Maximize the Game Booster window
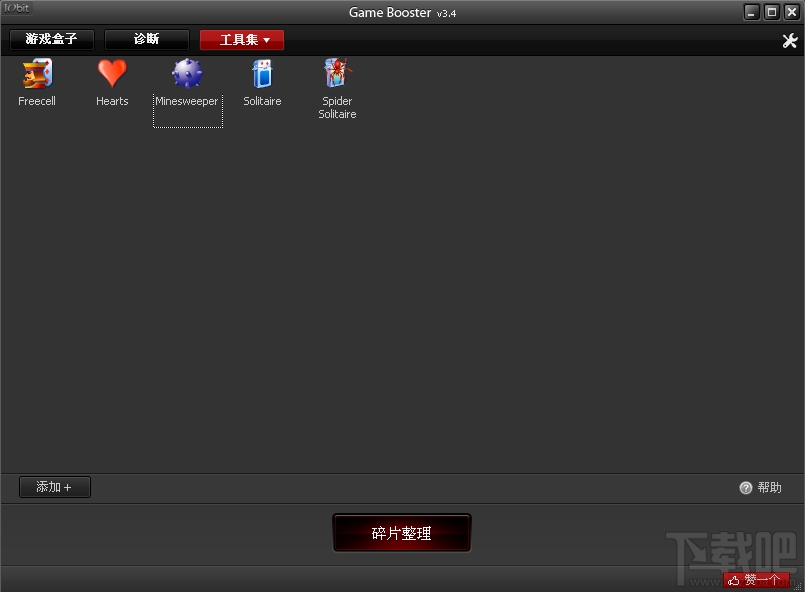Viewport: 805px width, 592px height. pos(771,12)
